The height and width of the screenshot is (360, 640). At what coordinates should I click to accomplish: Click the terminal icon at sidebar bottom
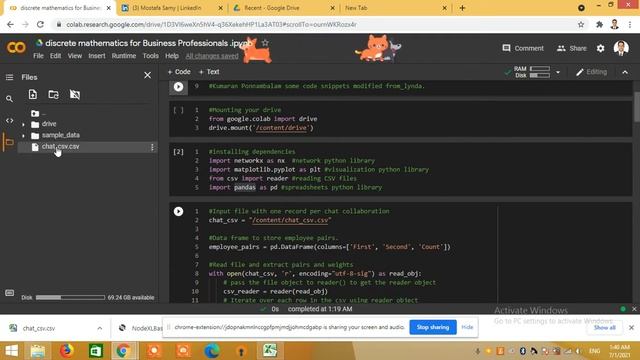pyautogui.click(x=9, y=293)
